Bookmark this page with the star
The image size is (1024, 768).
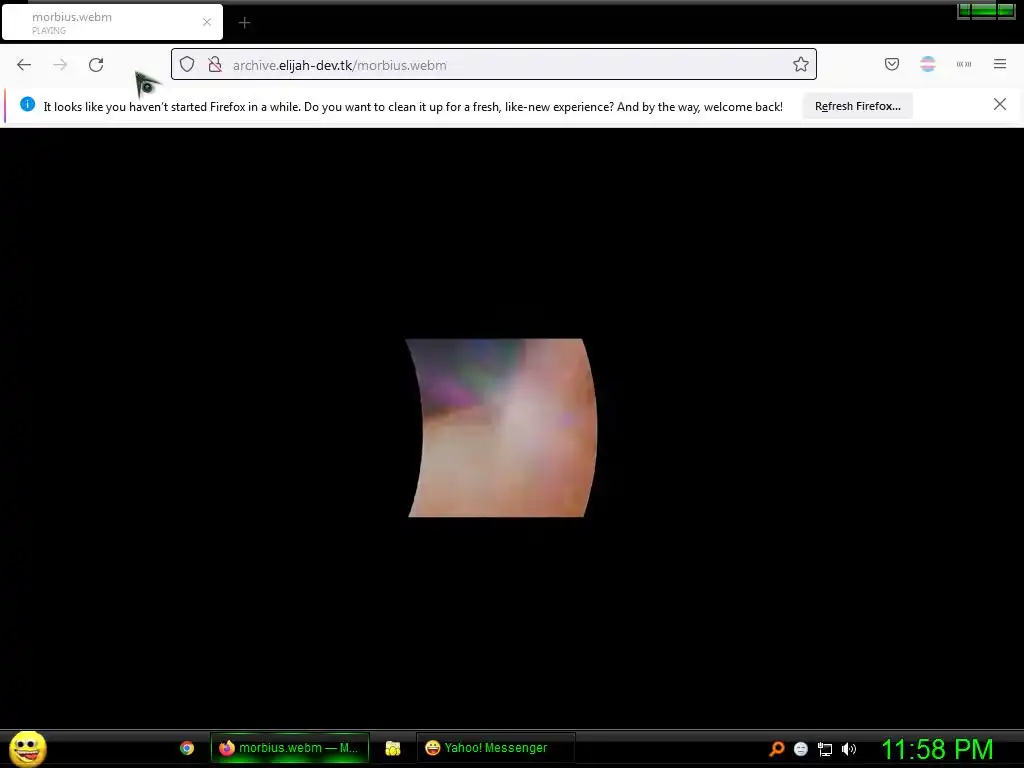pos(801,64)
